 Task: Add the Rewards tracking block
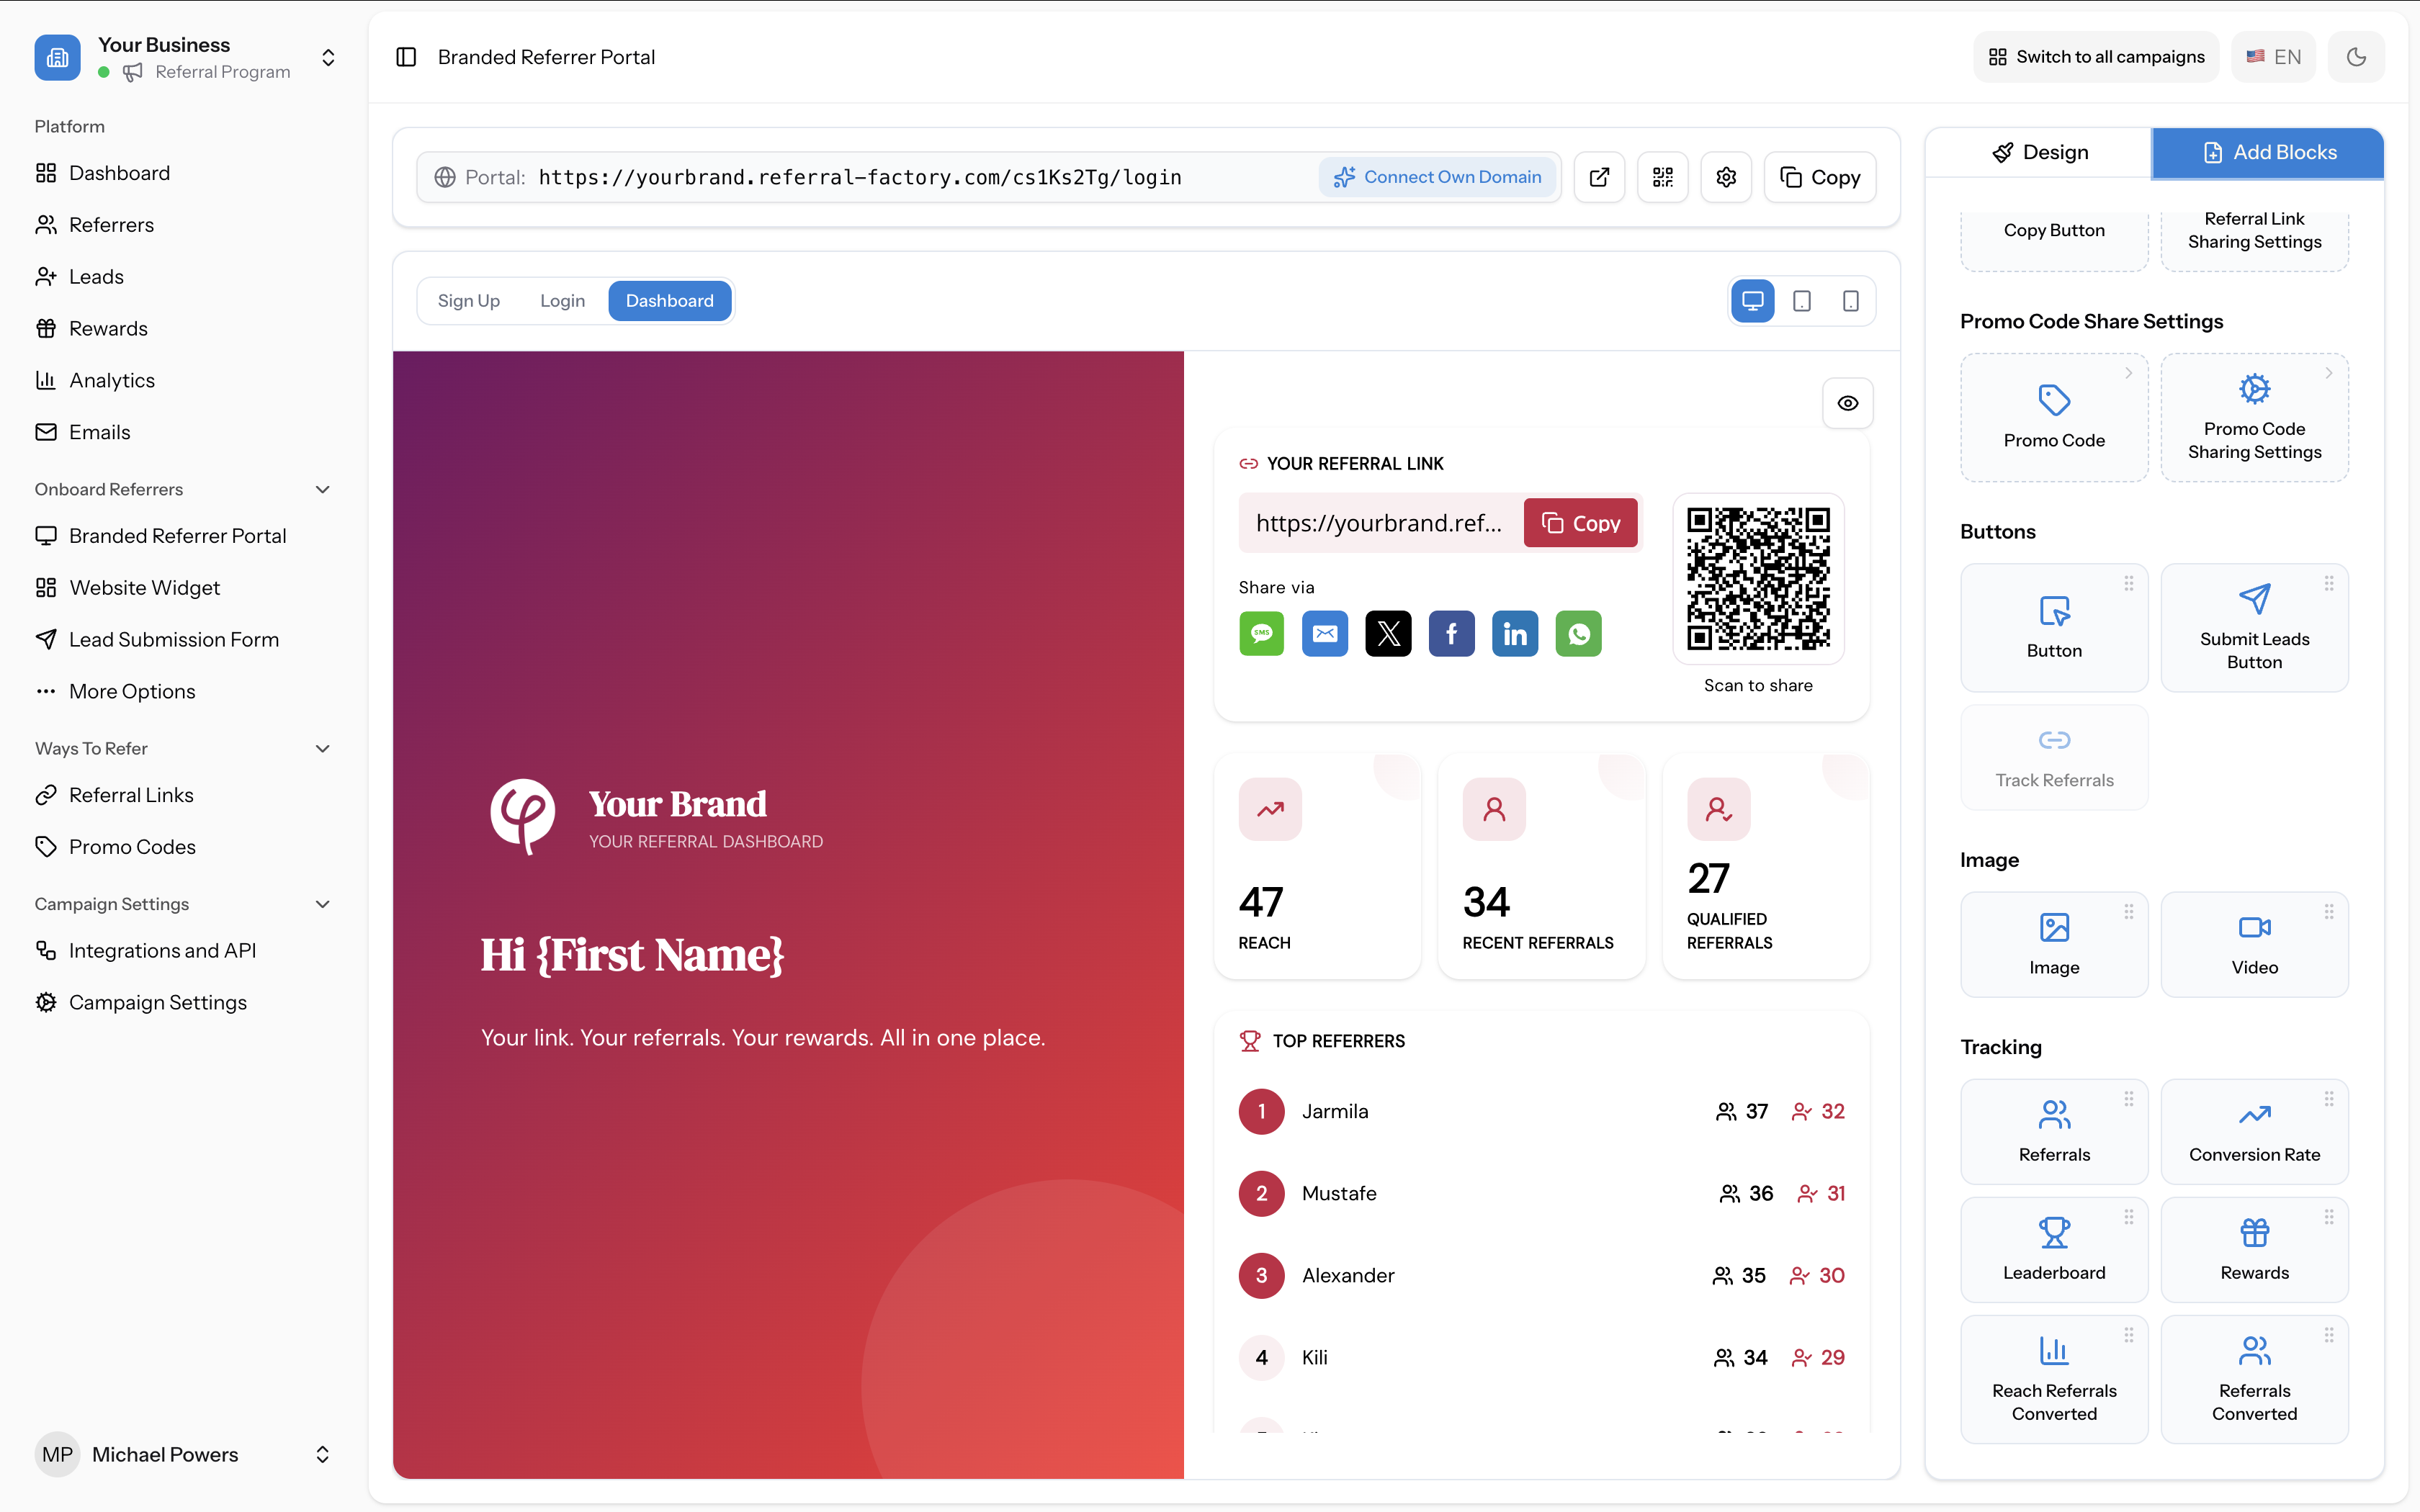(x=2254, y=1249)
